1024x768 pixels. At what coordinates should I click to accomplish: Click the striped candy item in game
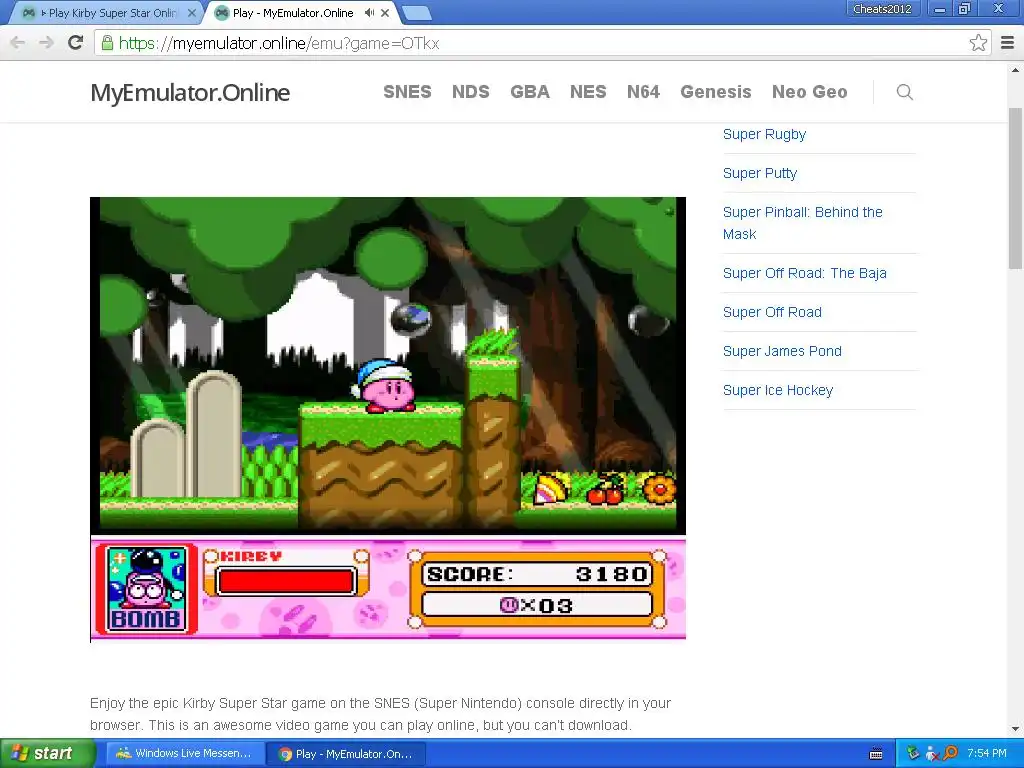pos(551,489)
